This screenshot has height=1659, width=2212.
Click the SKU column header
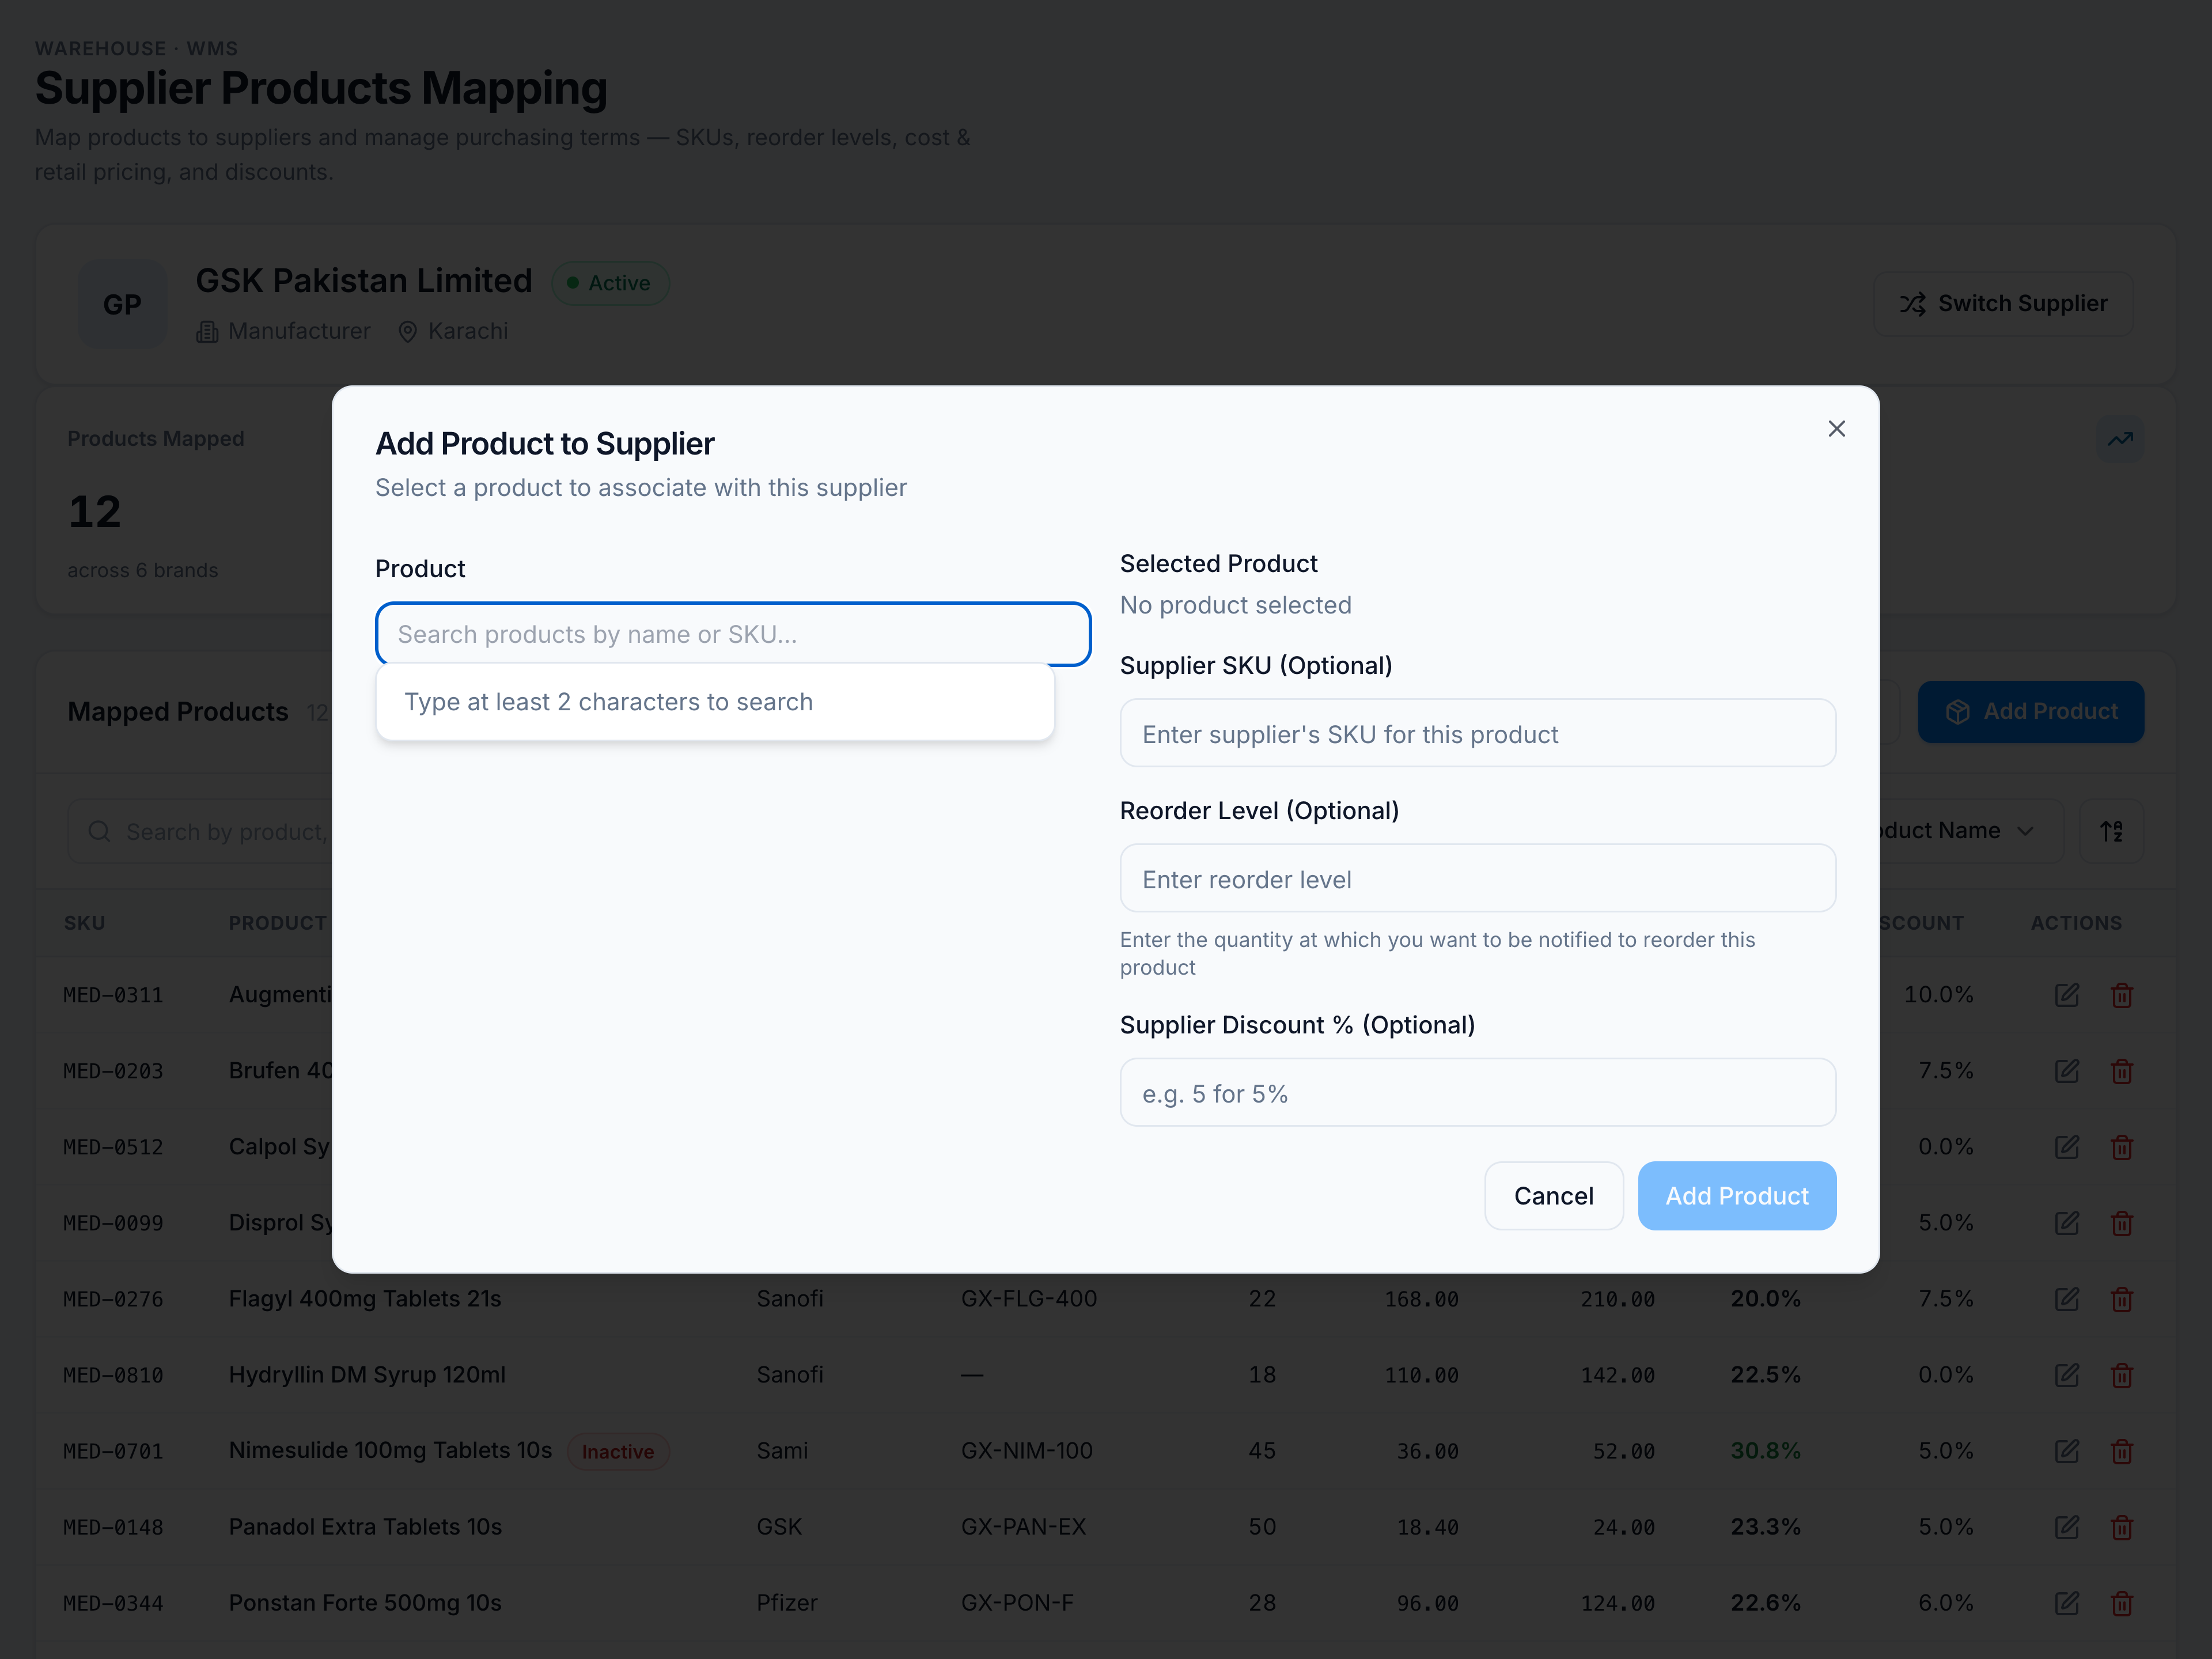[85, 923]
